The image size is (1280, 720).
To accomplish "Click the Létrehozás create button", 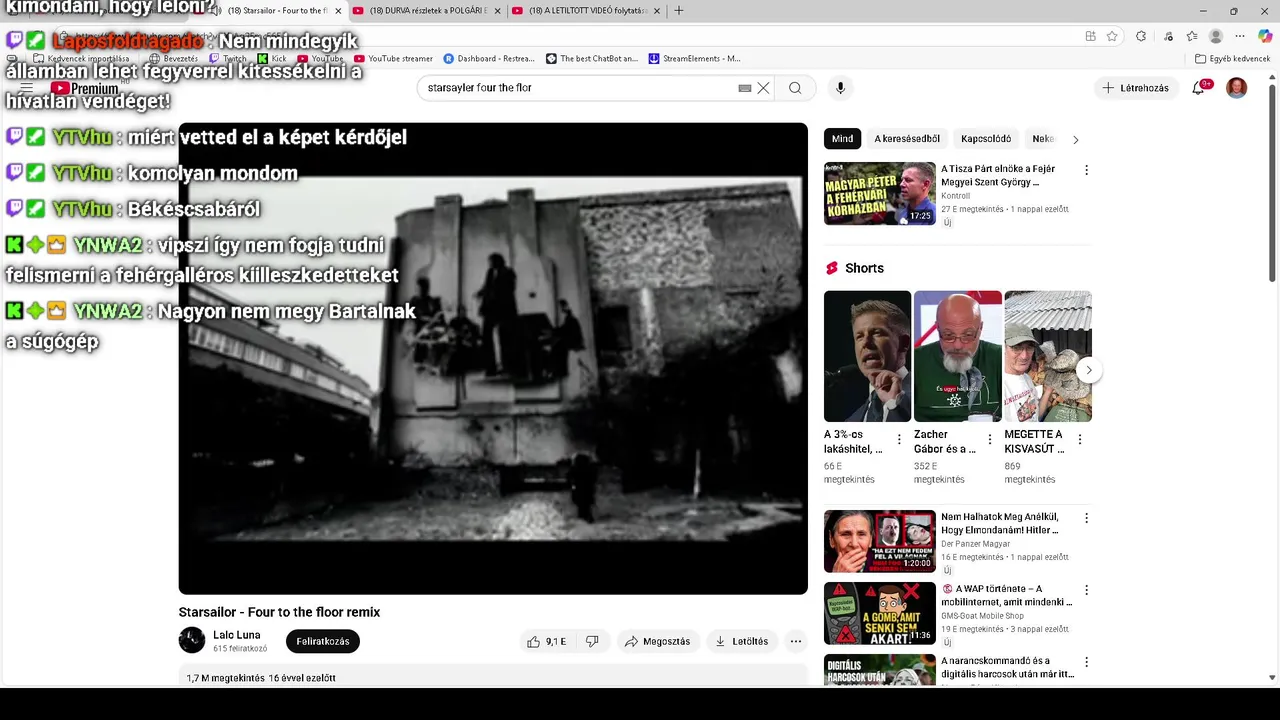I will (x=1135, y=88).
